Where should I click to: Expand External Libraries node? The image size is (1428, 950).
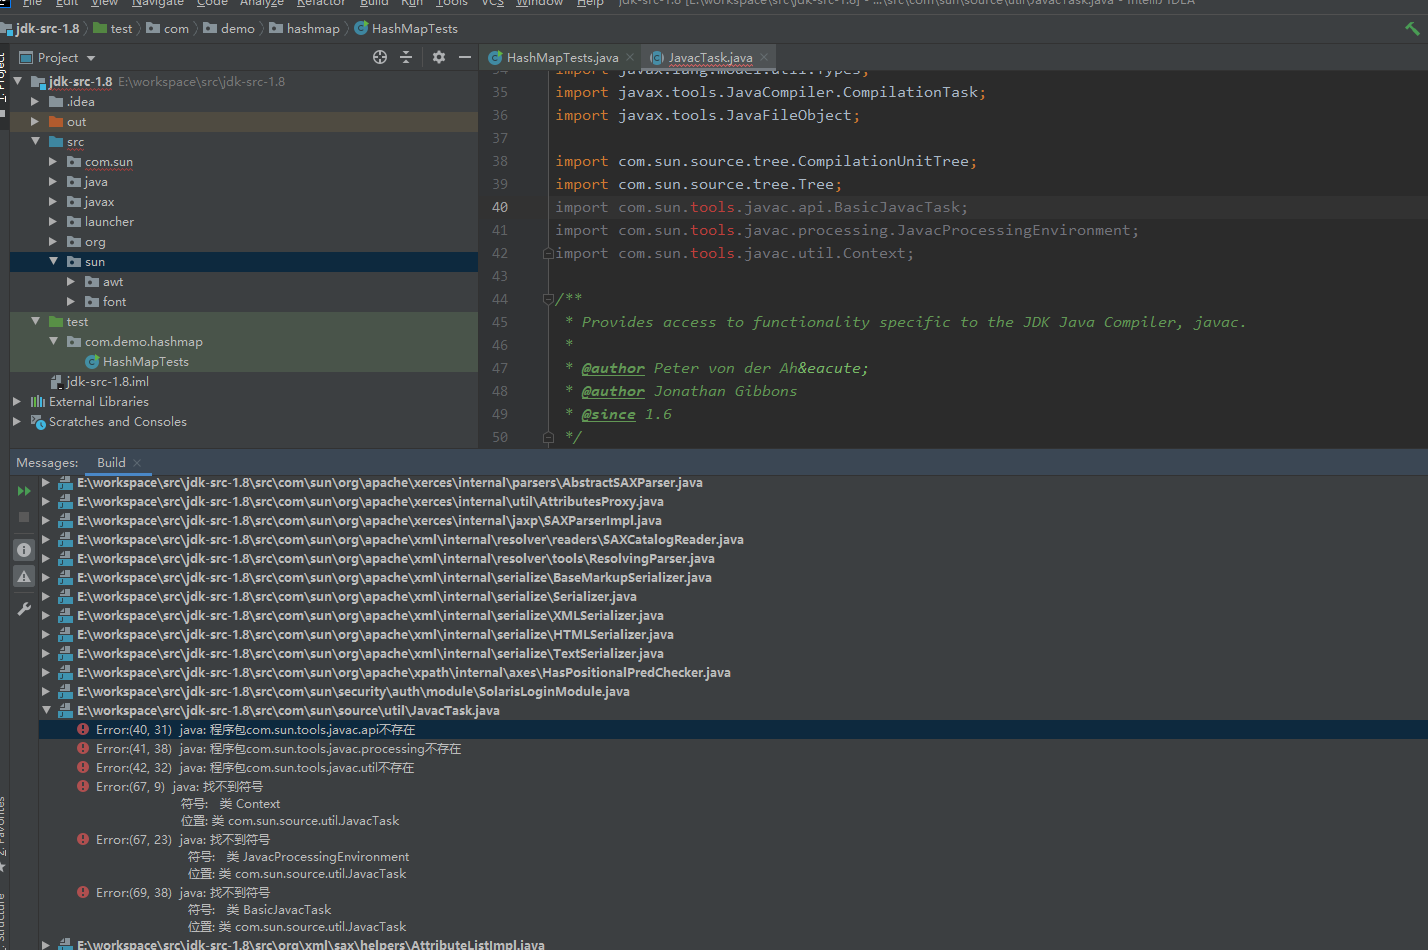(17, 402)
